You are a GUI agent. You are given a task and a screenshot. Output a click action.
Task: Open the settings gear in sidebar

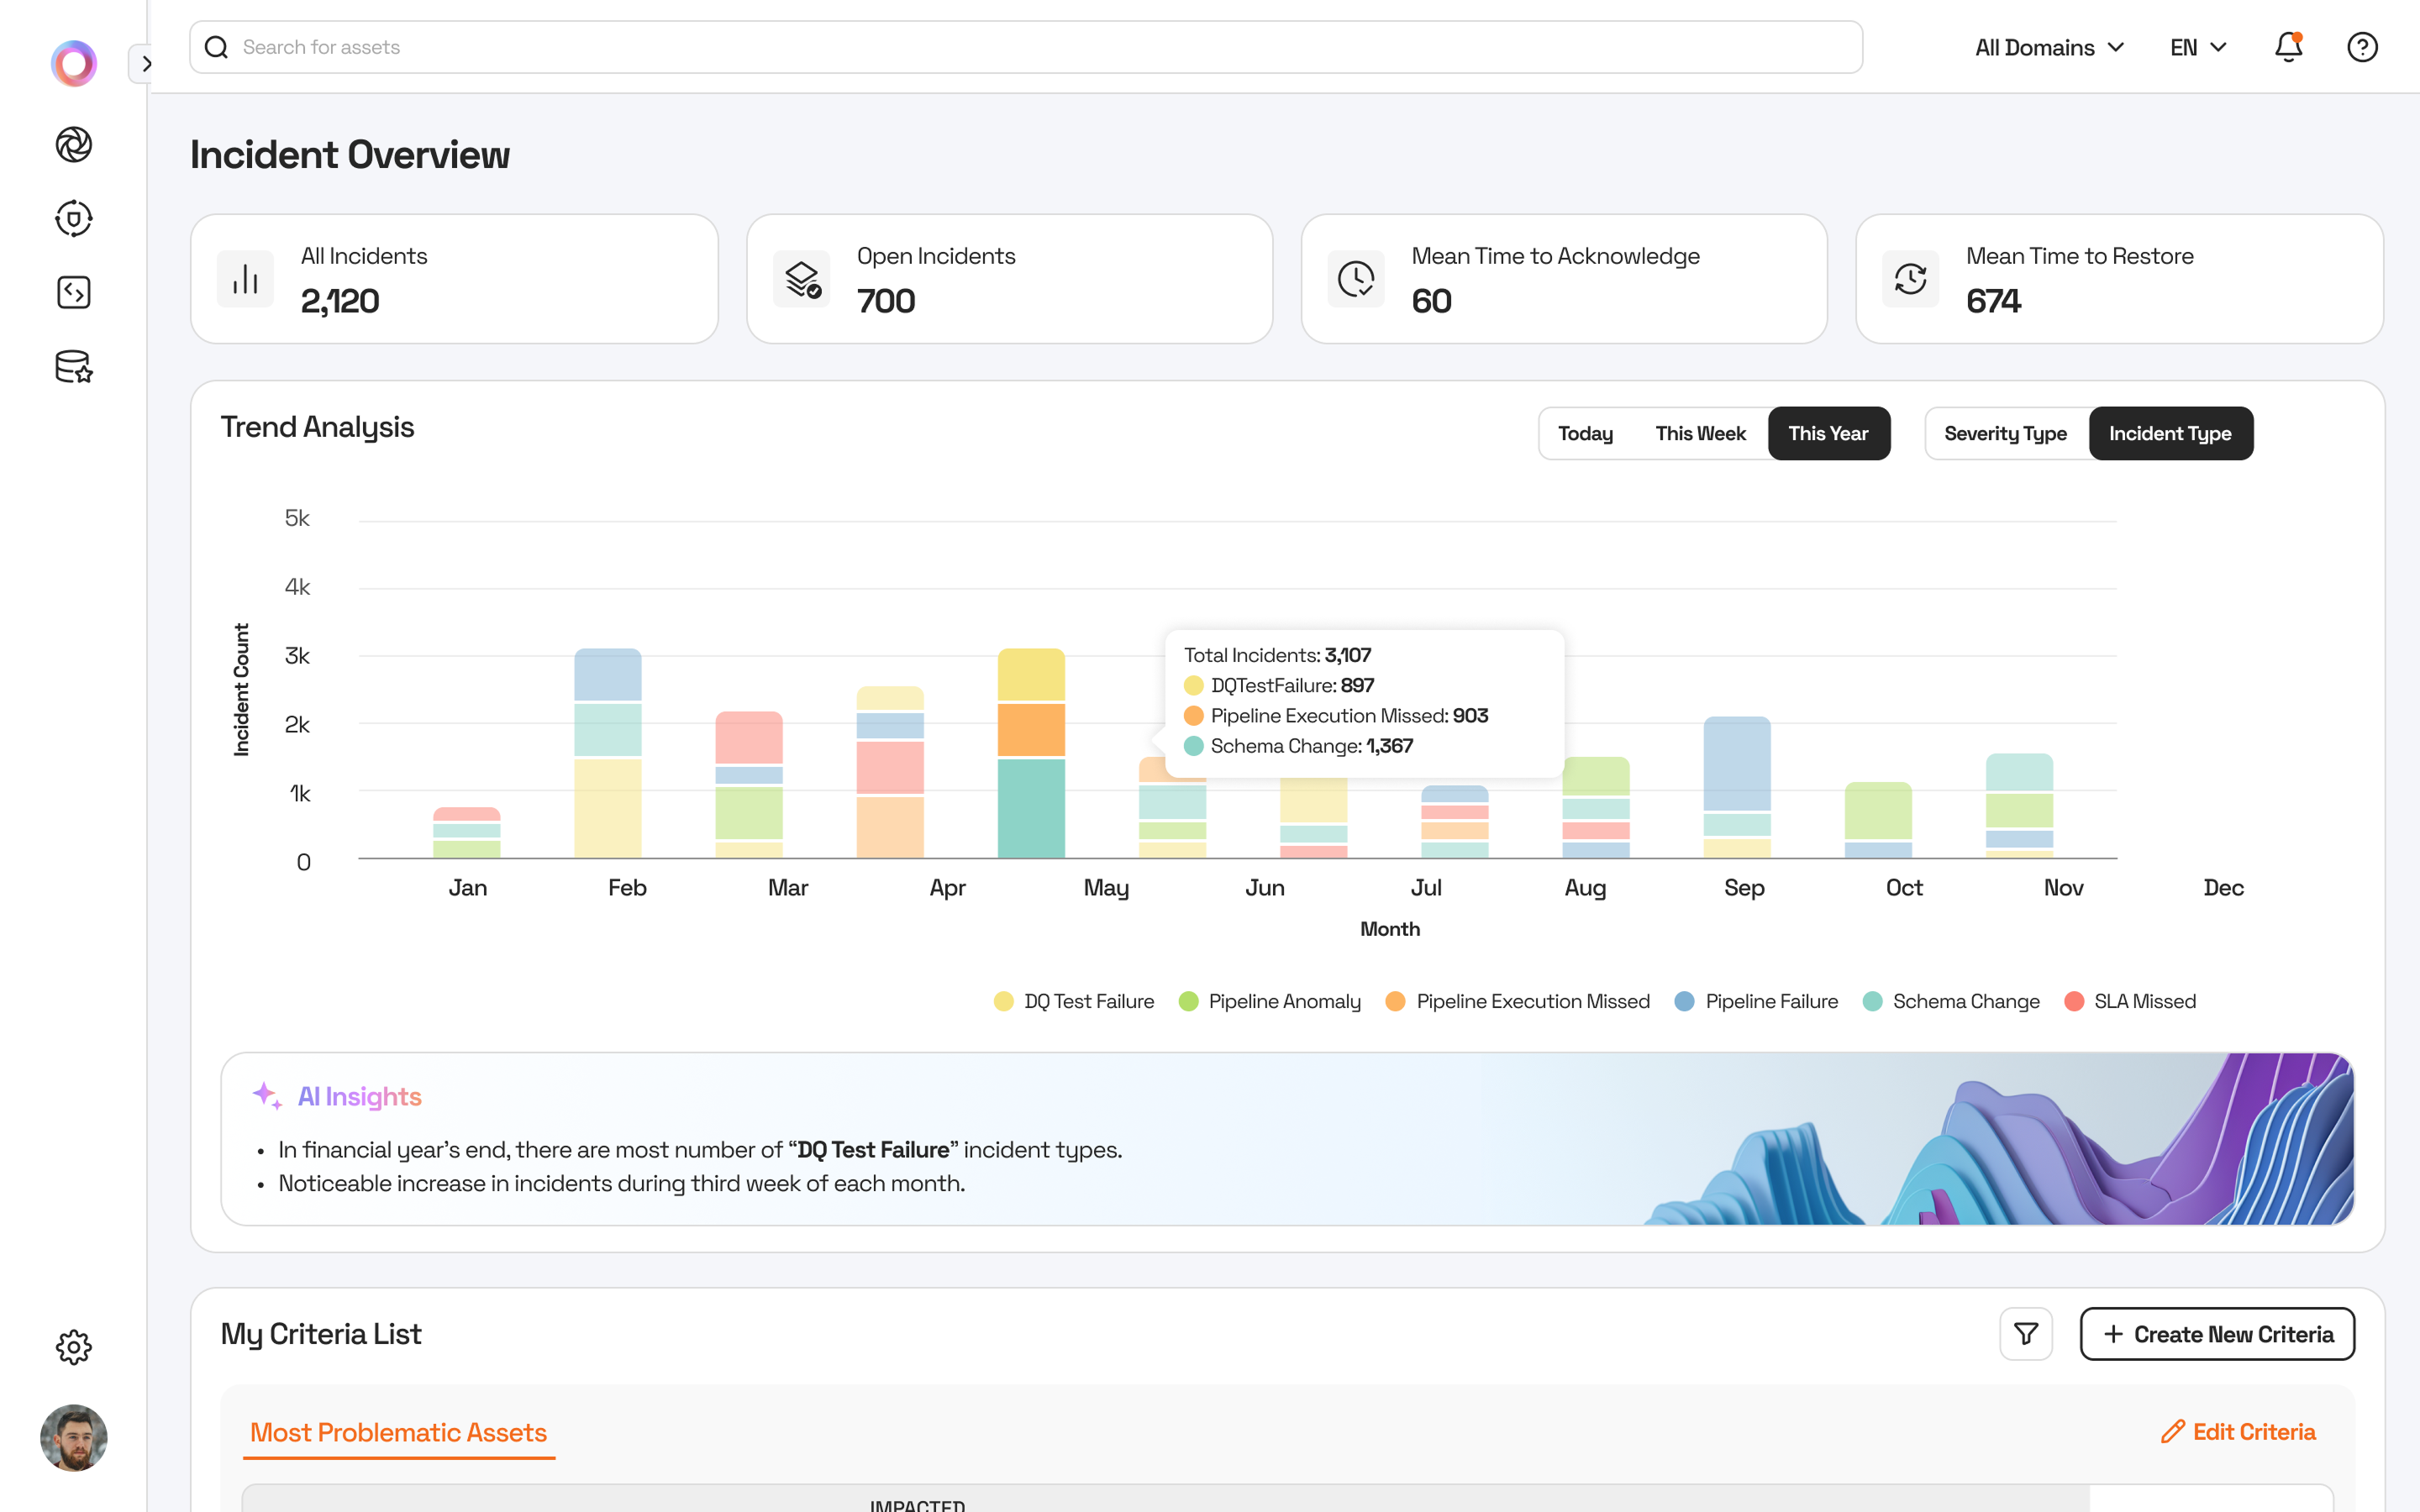click(73, 1347)
